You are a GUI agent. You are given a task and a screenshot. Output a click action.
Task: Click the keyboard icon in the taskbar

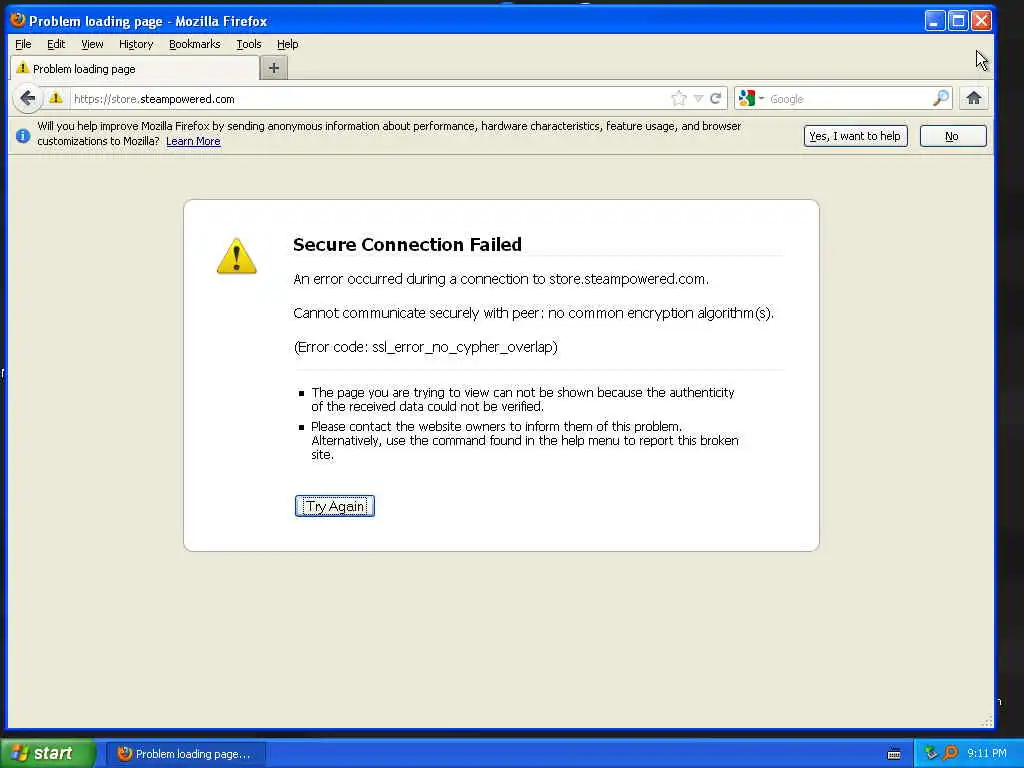click(x=894, y=754)
